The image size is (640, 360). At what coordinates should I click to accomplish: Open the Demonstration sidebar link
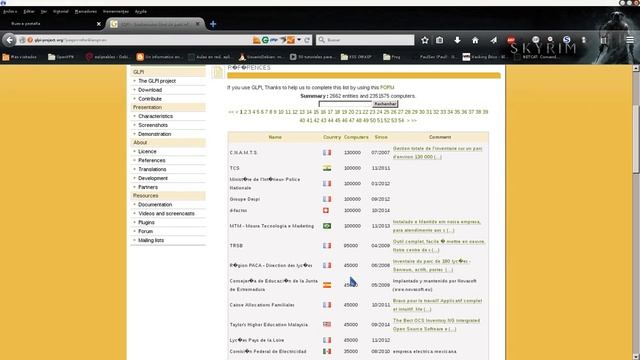[154, 134]
